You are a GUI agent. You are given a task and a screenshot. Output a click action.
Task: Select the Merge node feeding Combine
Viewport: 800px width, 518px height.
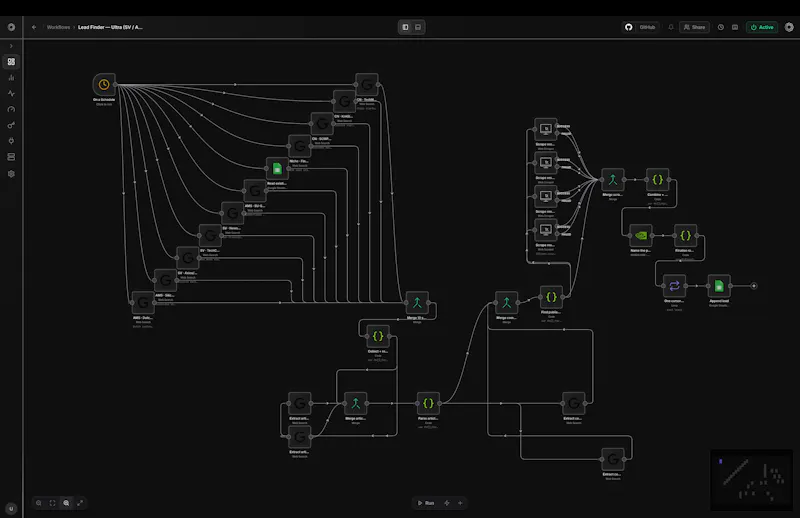coord(613,180)
